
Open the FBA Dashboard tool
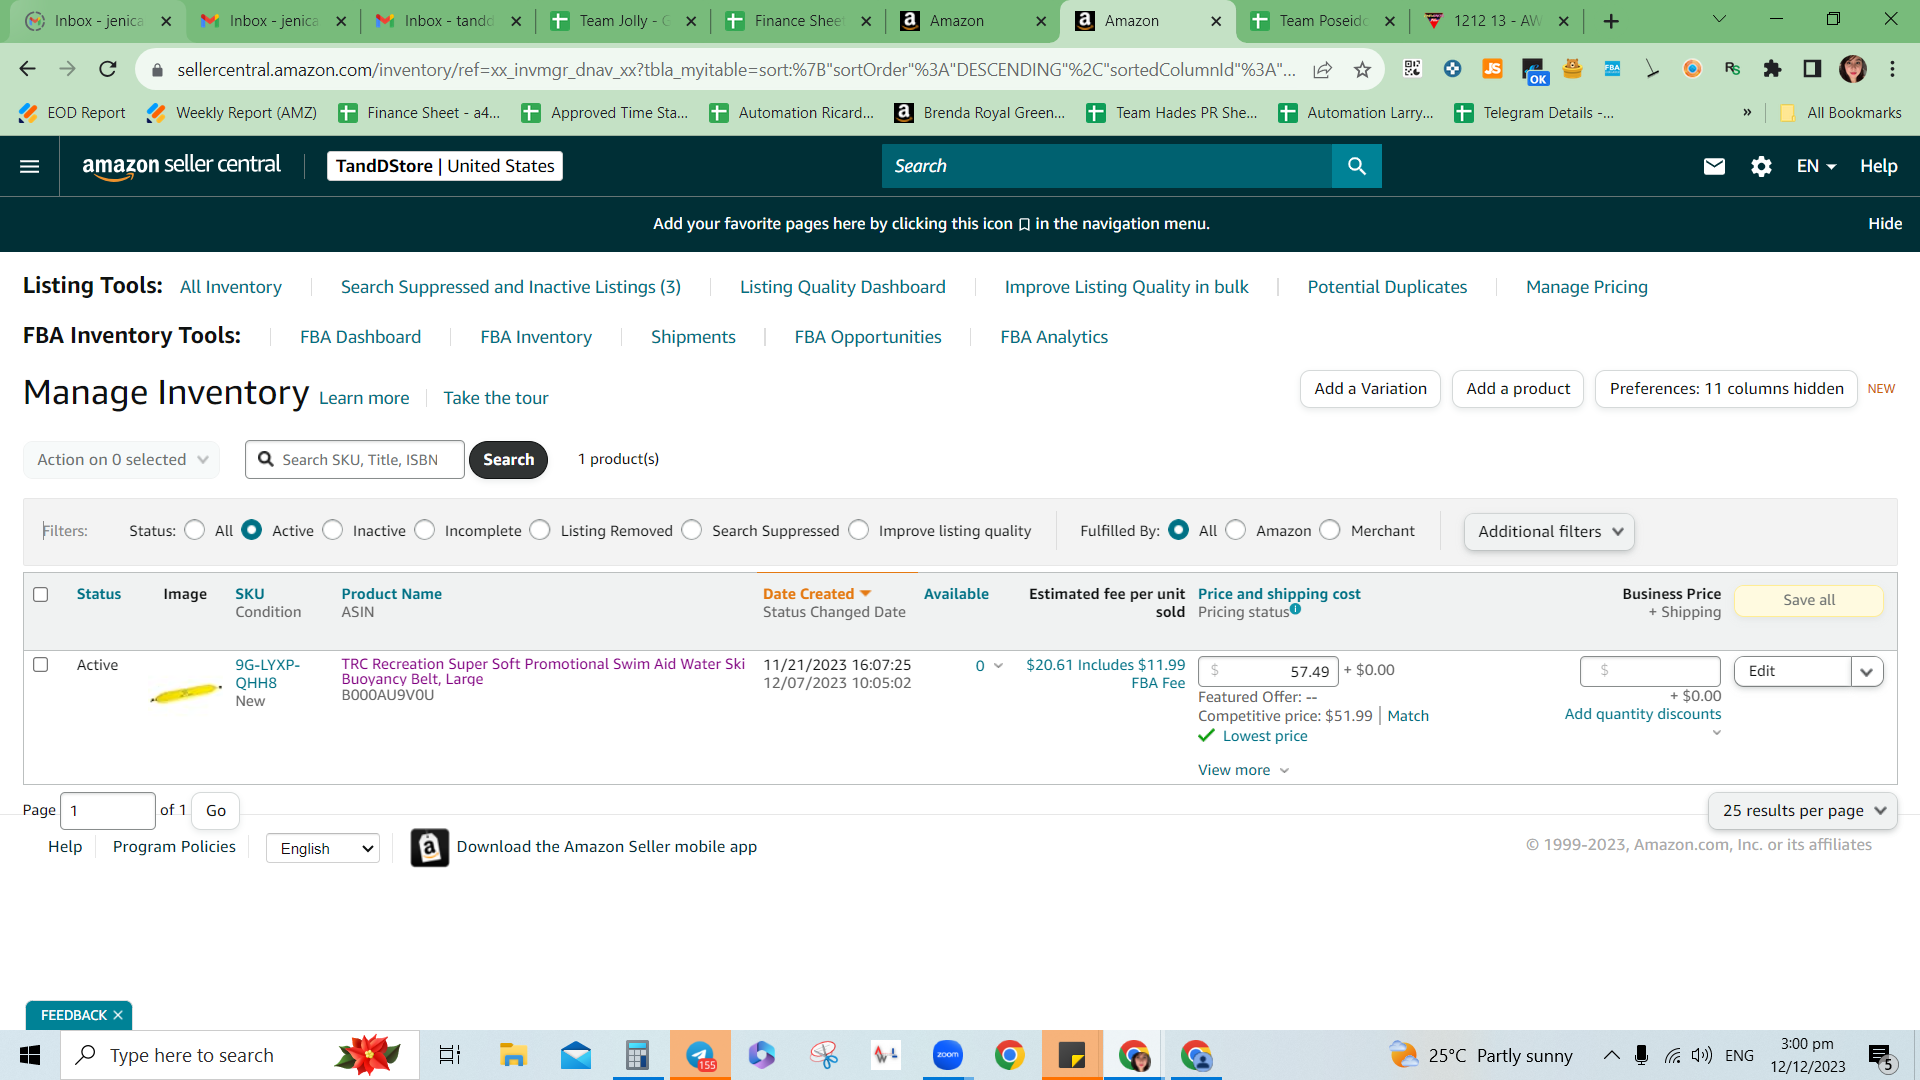(360, 337)
